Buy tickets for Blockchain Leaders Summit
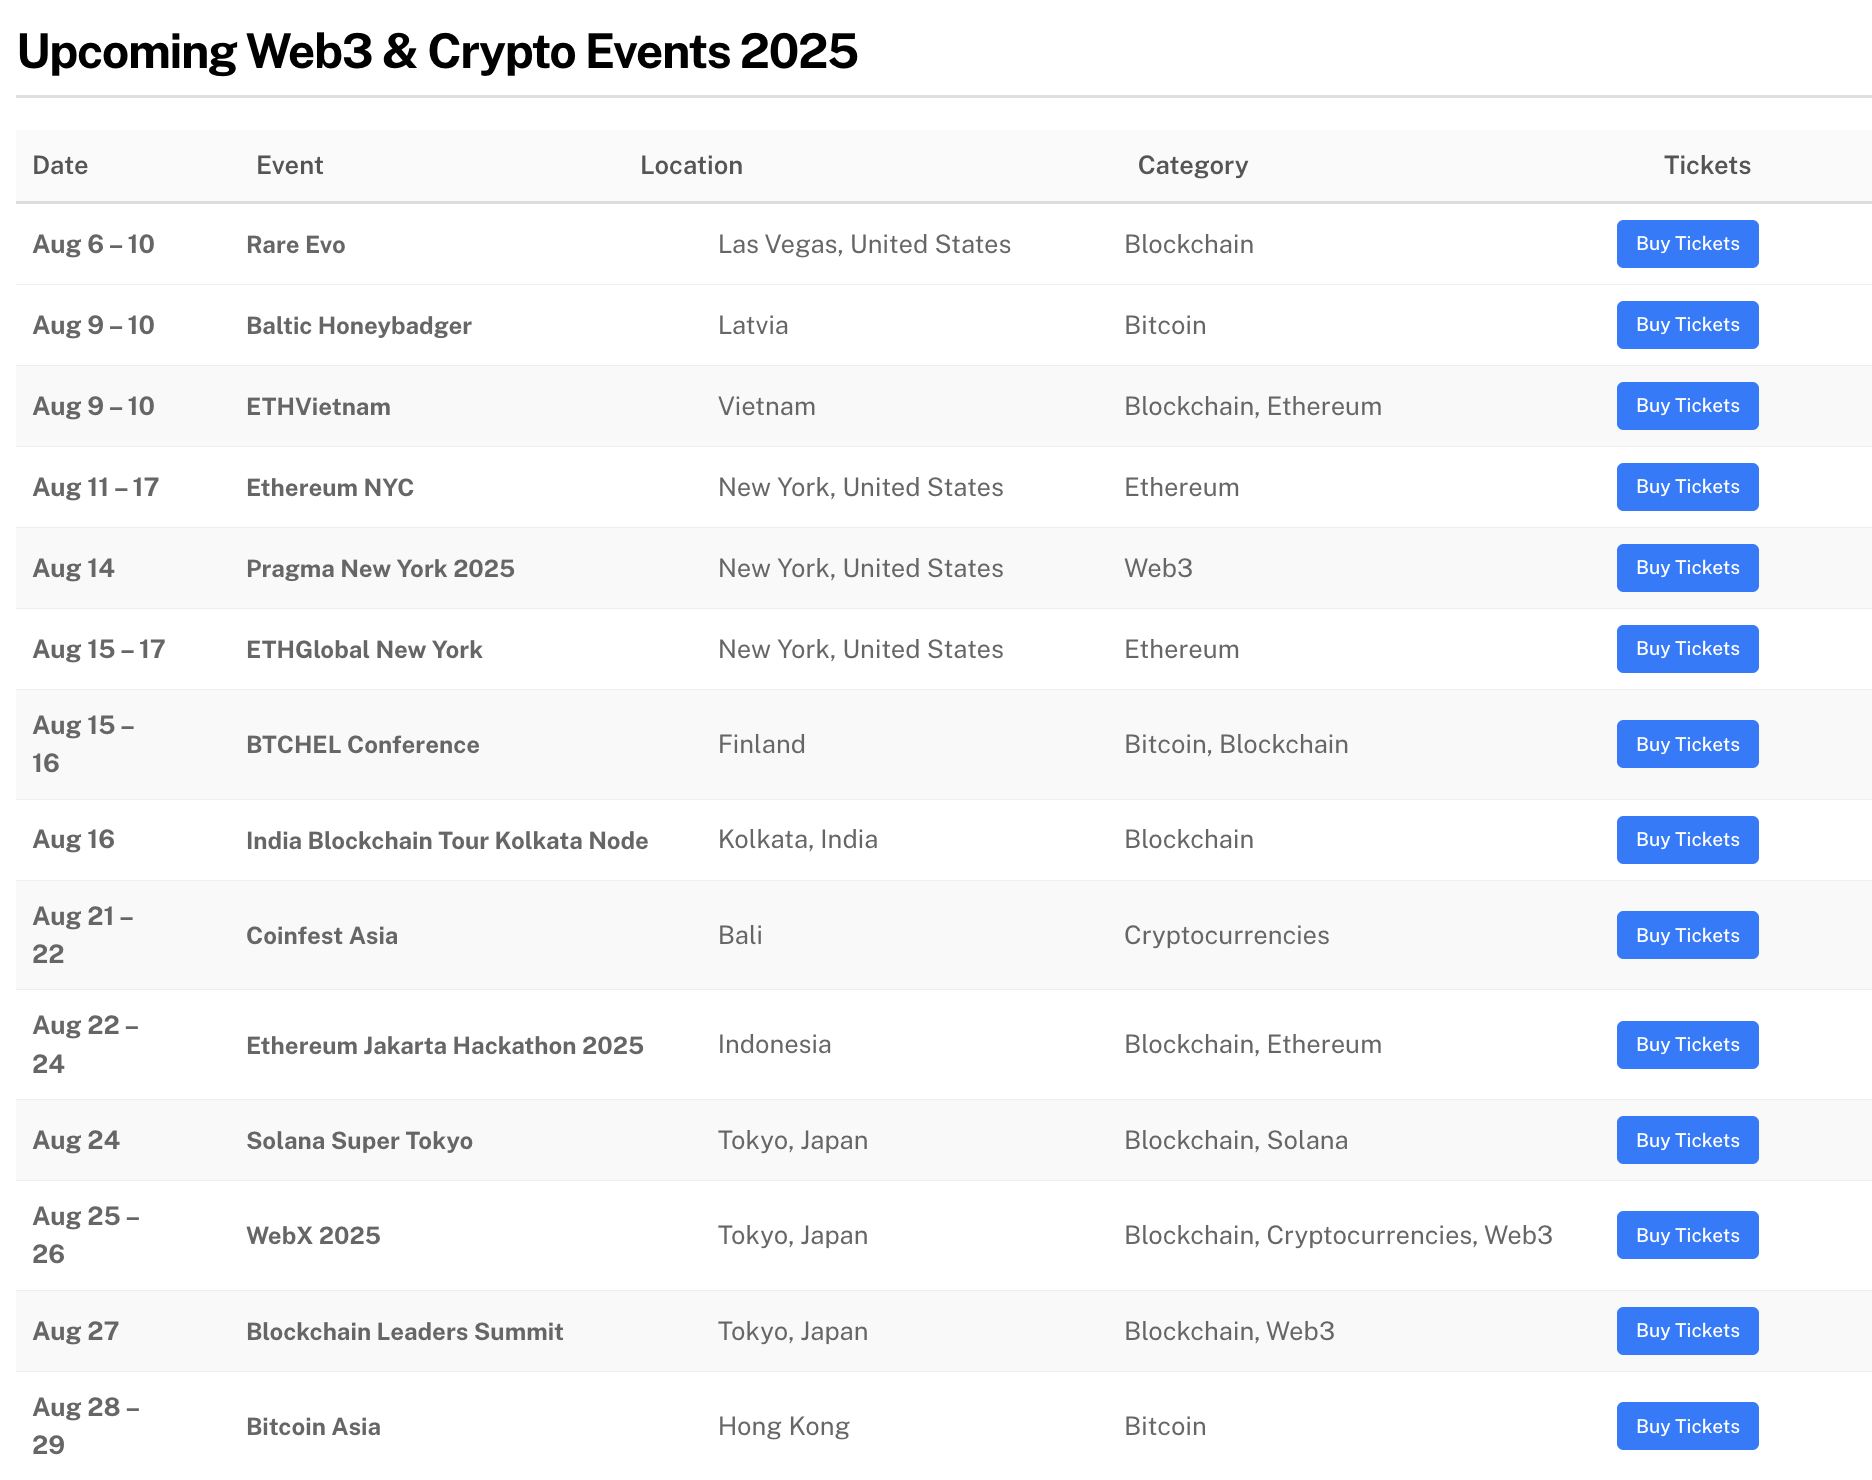This screenshot has height=1480, width=1872. click(x=1687, y=1331)
